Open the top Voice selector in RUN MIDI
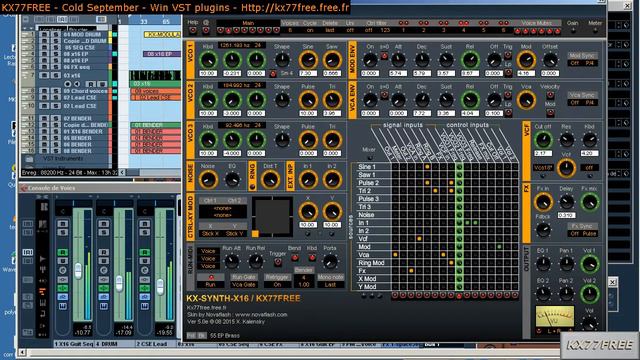This screenshot has width=640, height=360. pos(208,251)
